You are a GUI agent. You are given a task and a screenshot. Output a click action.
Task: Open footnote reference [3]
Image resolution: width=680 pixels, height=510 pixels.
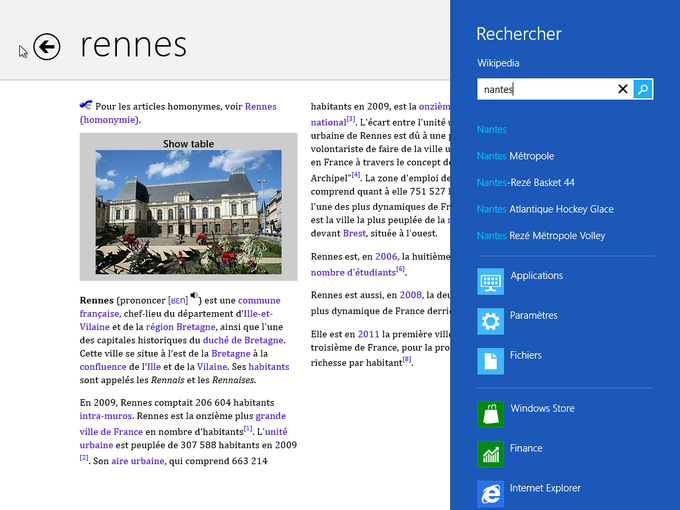click(351, 119)
